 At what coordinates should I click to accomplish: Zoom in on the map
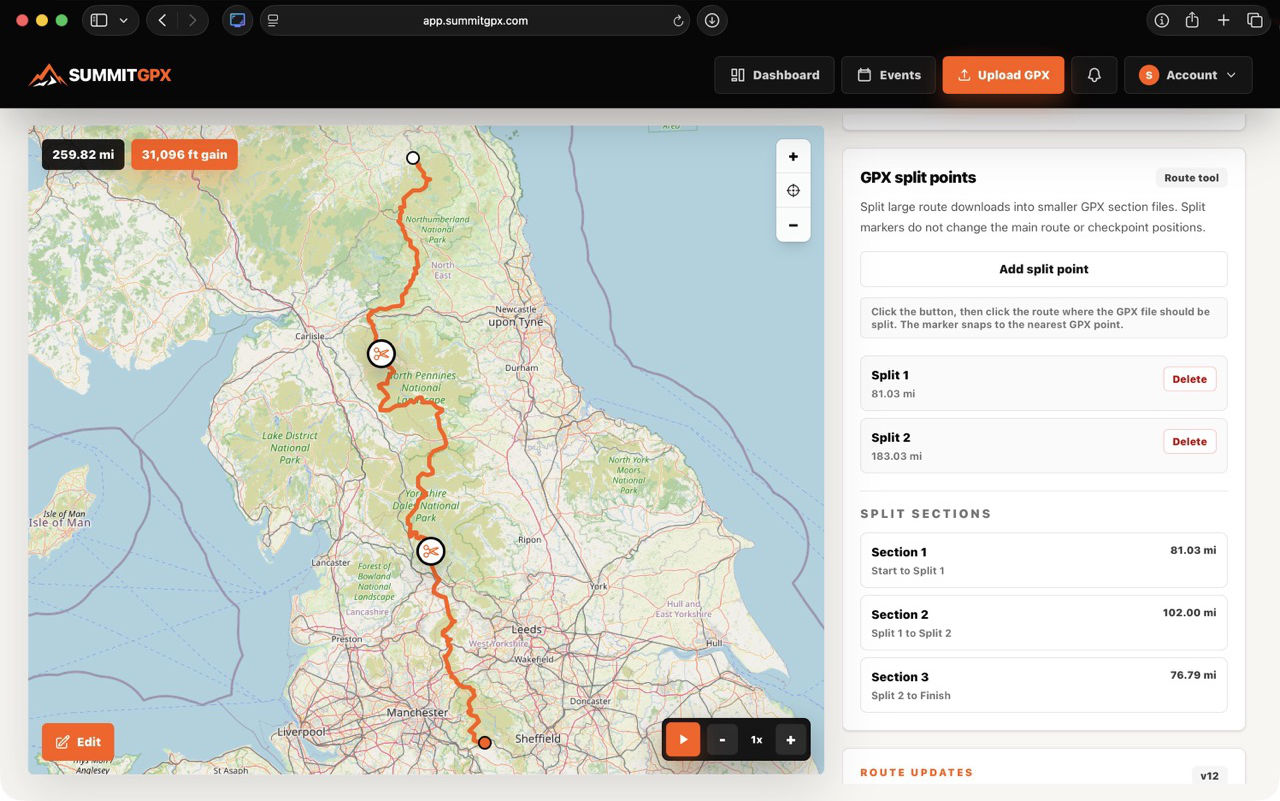[x=793, y=157]
